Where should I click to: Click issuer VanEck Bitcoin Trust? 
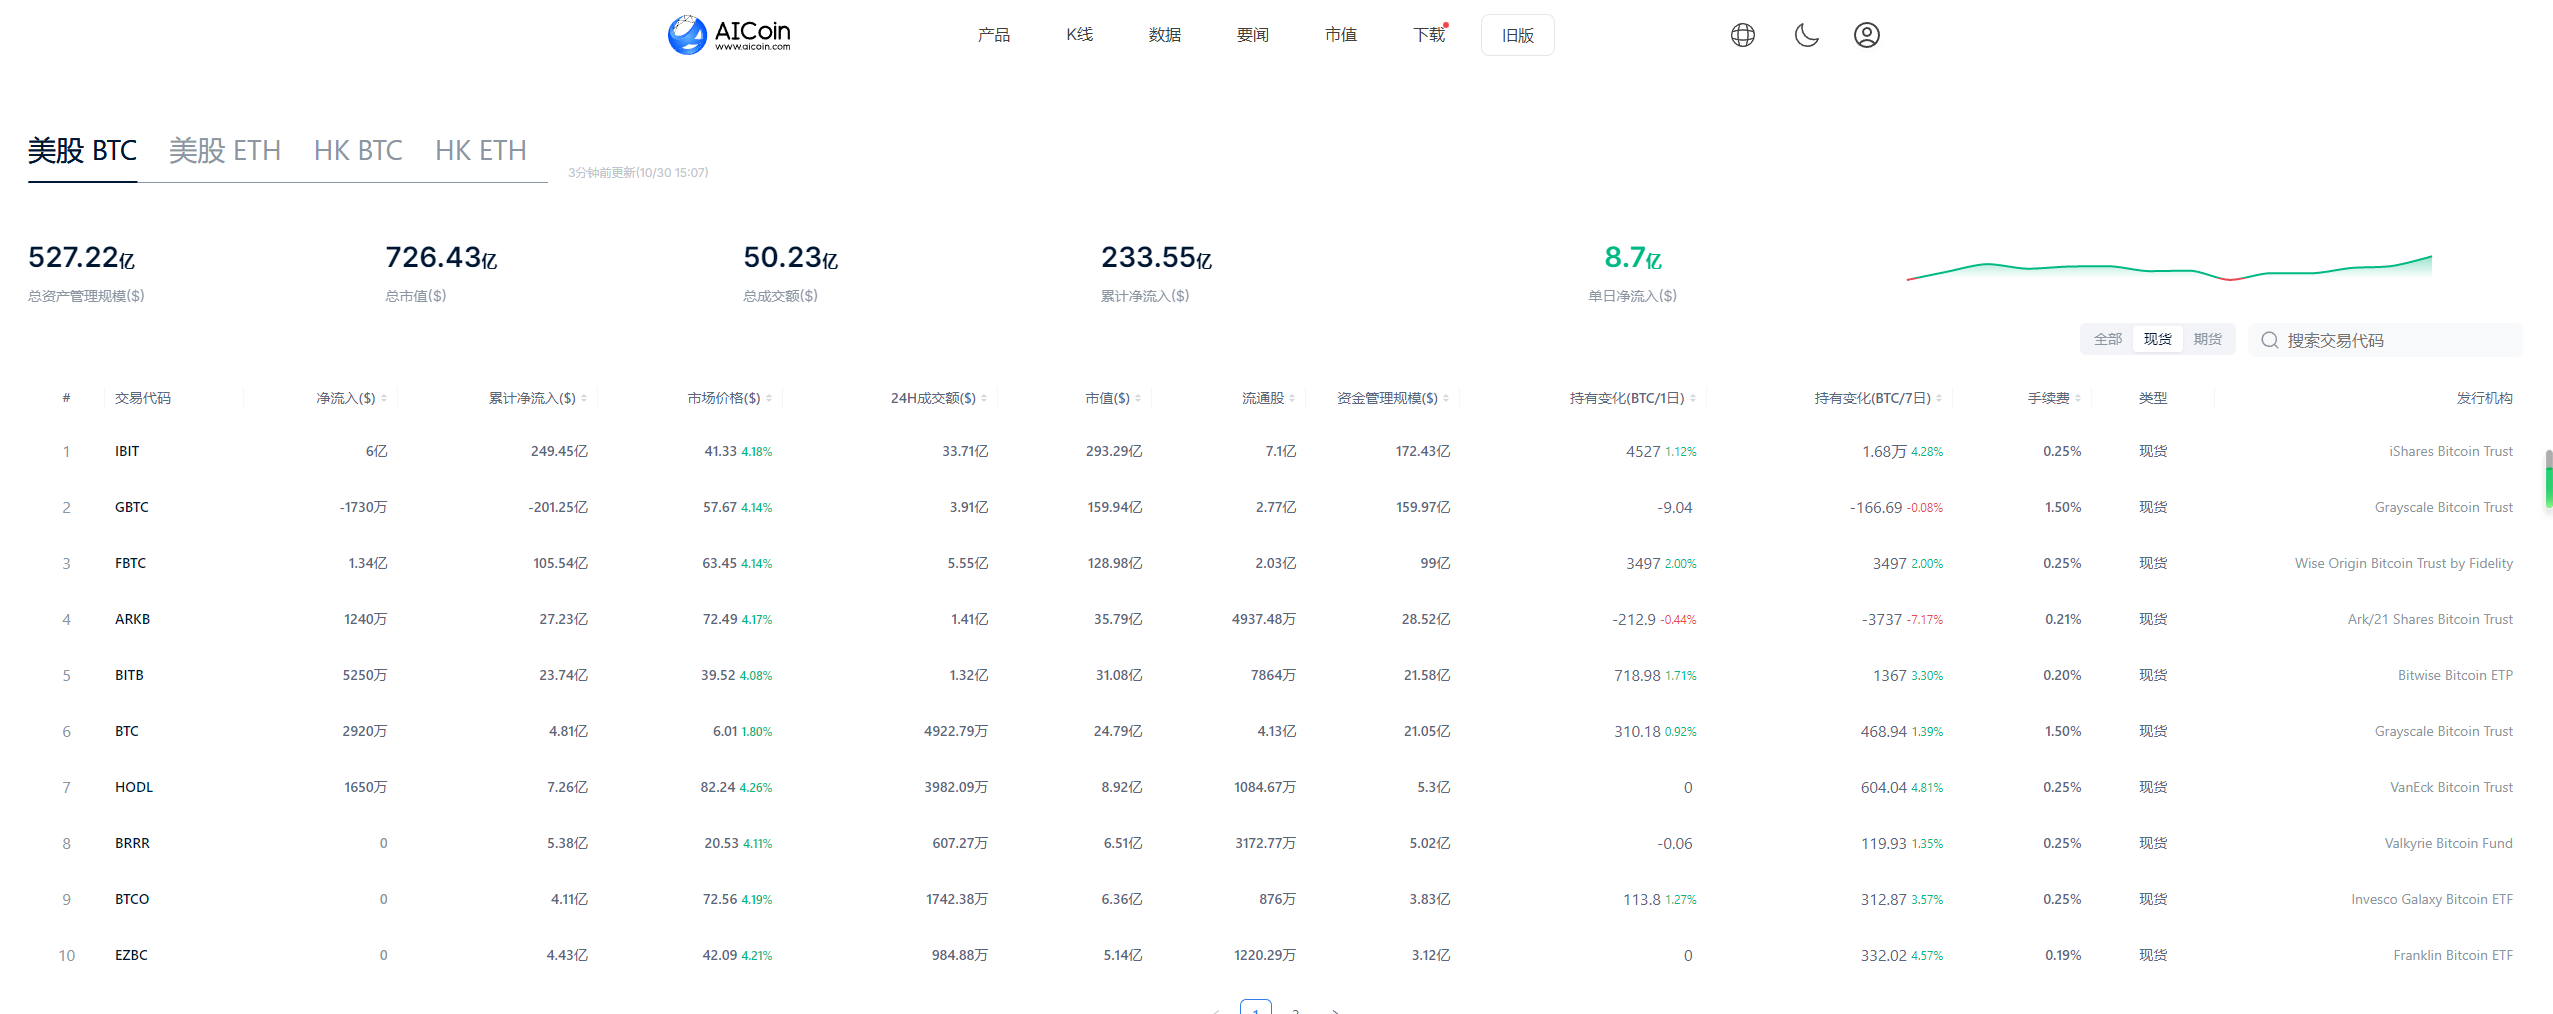pos(2451,787)
